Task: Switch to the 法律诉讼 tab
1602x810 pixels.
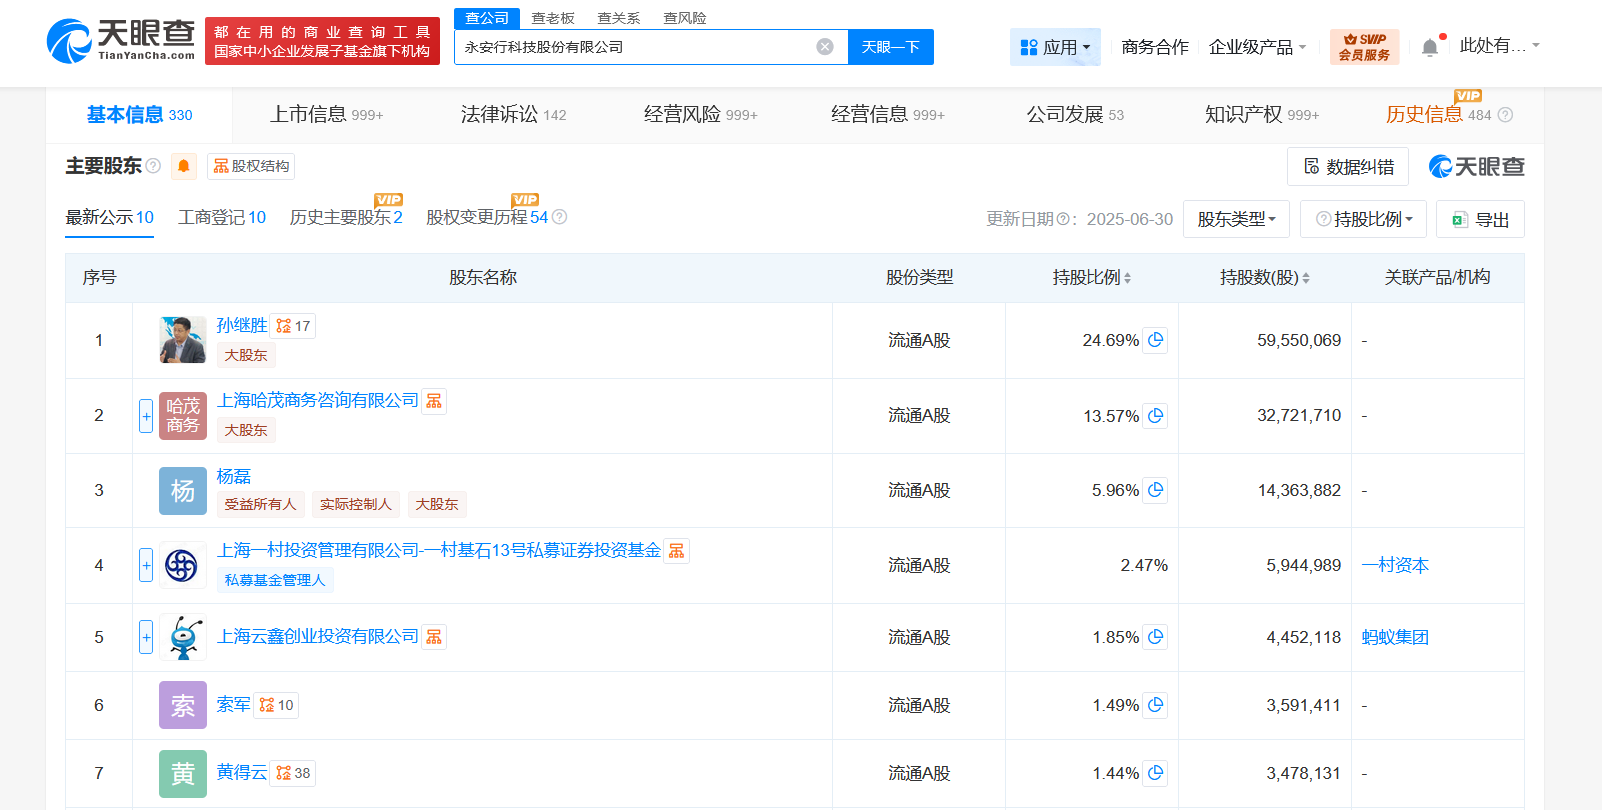Action: [513, 115]
